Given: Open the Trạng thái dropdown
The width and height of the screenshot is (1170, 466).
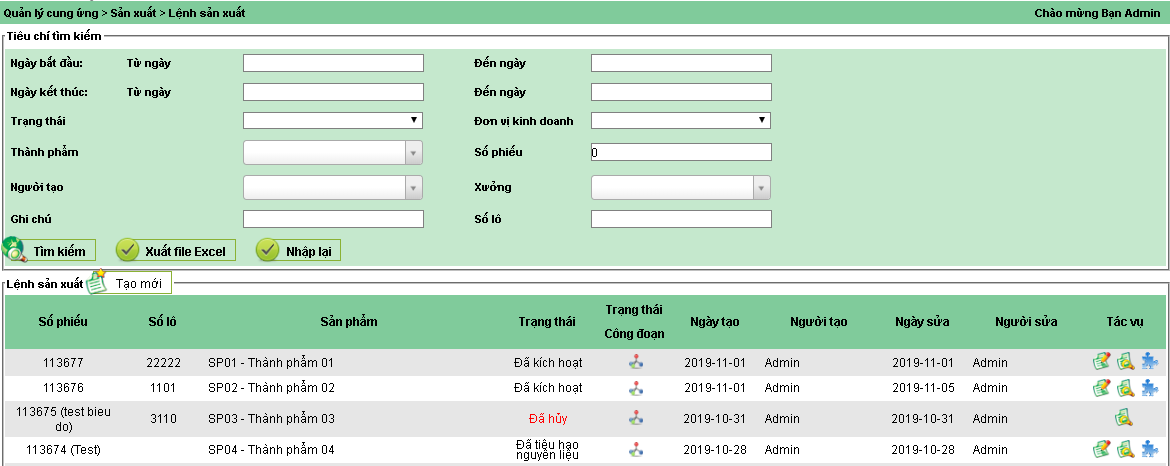Looking at the screenshot, I should tap(333, 121).
